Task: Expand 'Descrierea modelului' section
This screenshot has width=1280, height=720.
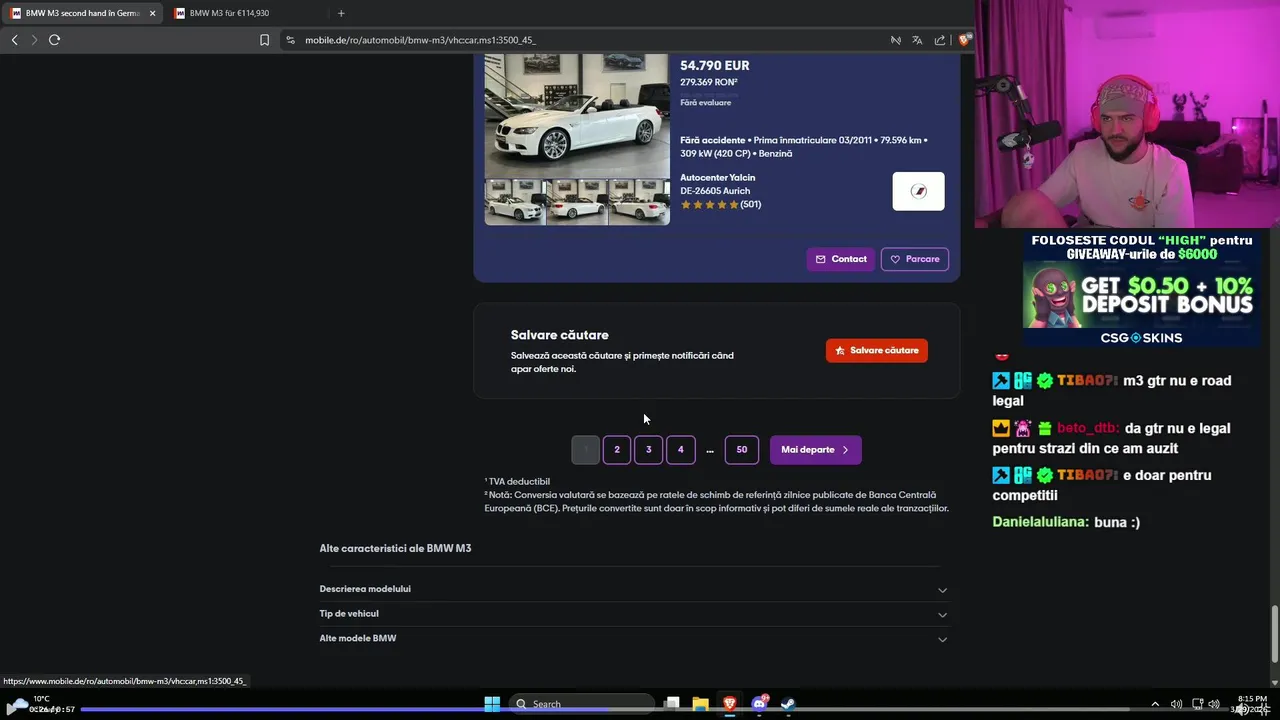Action: (633, 589)
